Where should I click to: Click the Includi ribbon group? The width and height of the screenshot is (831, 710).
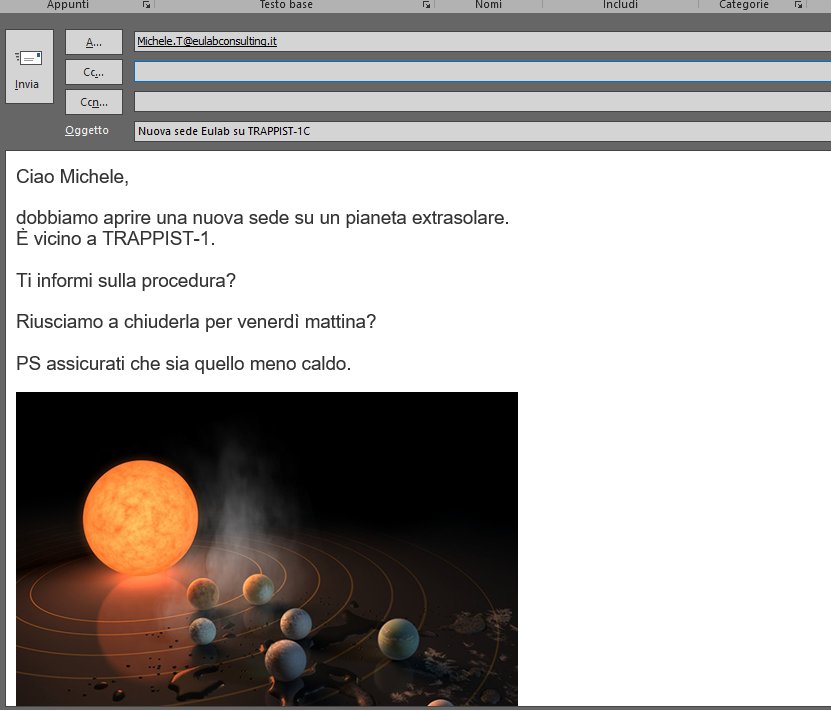tap(620, 5)
